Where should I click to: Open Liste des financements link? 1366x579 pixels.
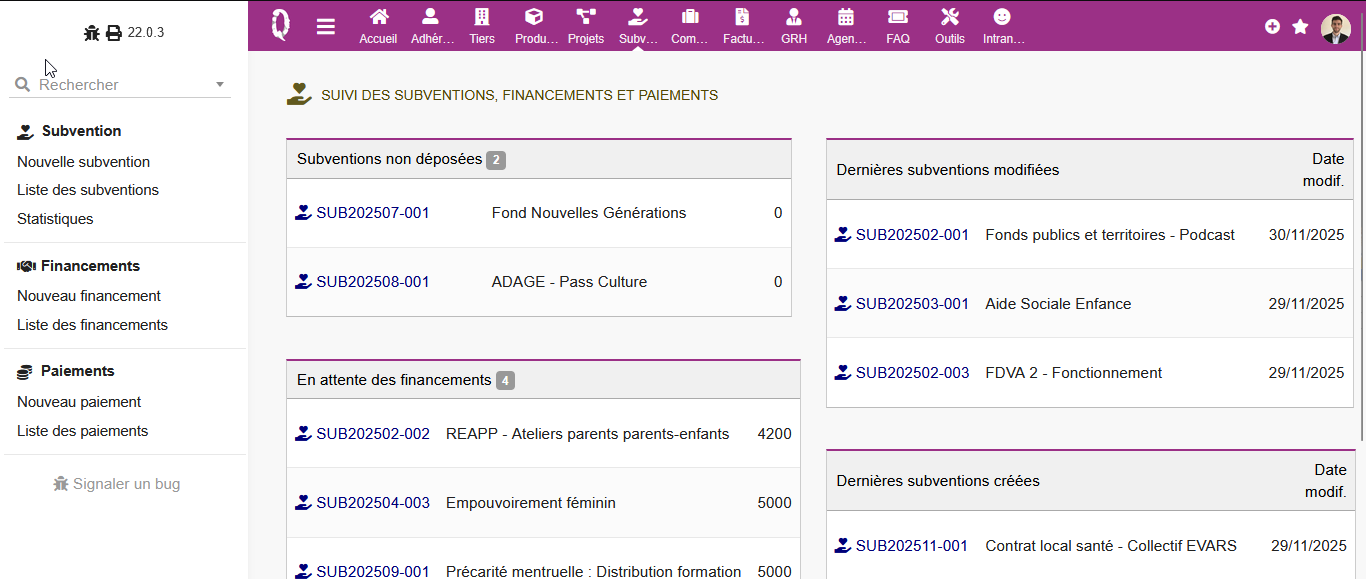coord(92,325)
